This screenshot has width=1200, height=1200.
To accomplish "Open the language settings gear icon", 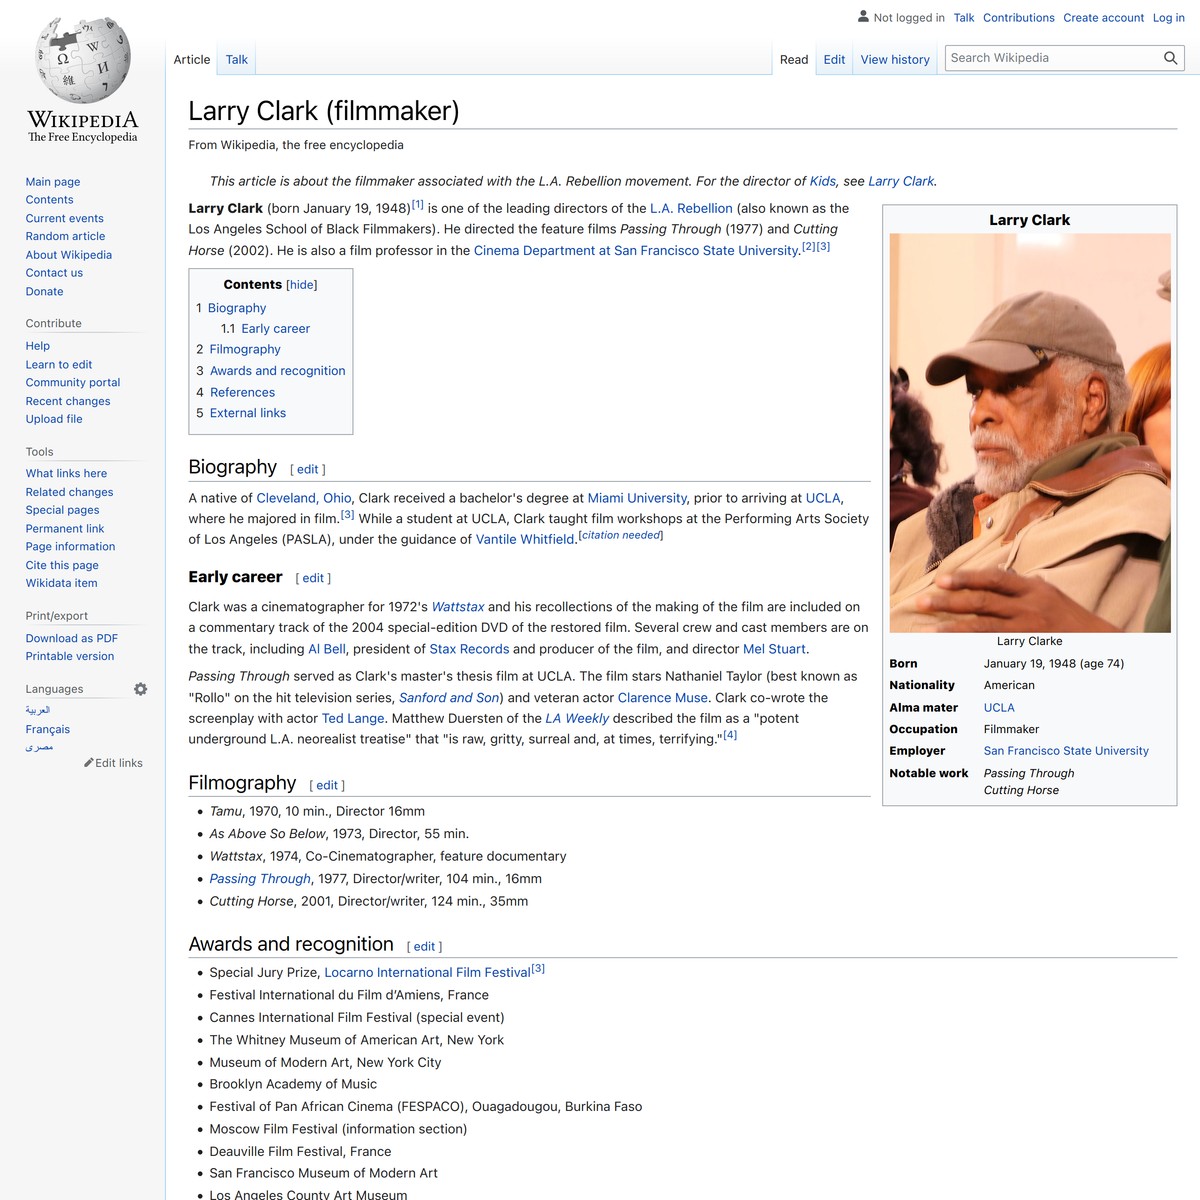I will click(x=140, y=688).
